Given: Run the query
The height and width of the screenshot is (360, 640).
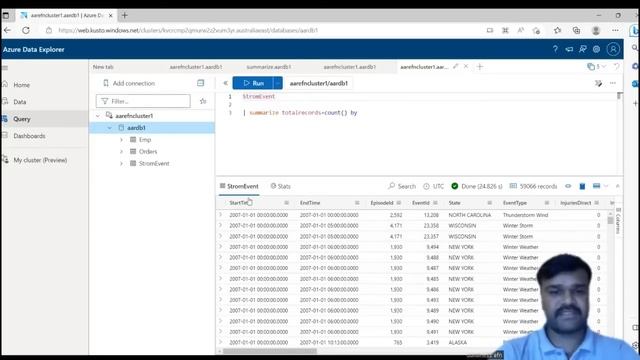Looking at the screenshot, I should (253, 83).
